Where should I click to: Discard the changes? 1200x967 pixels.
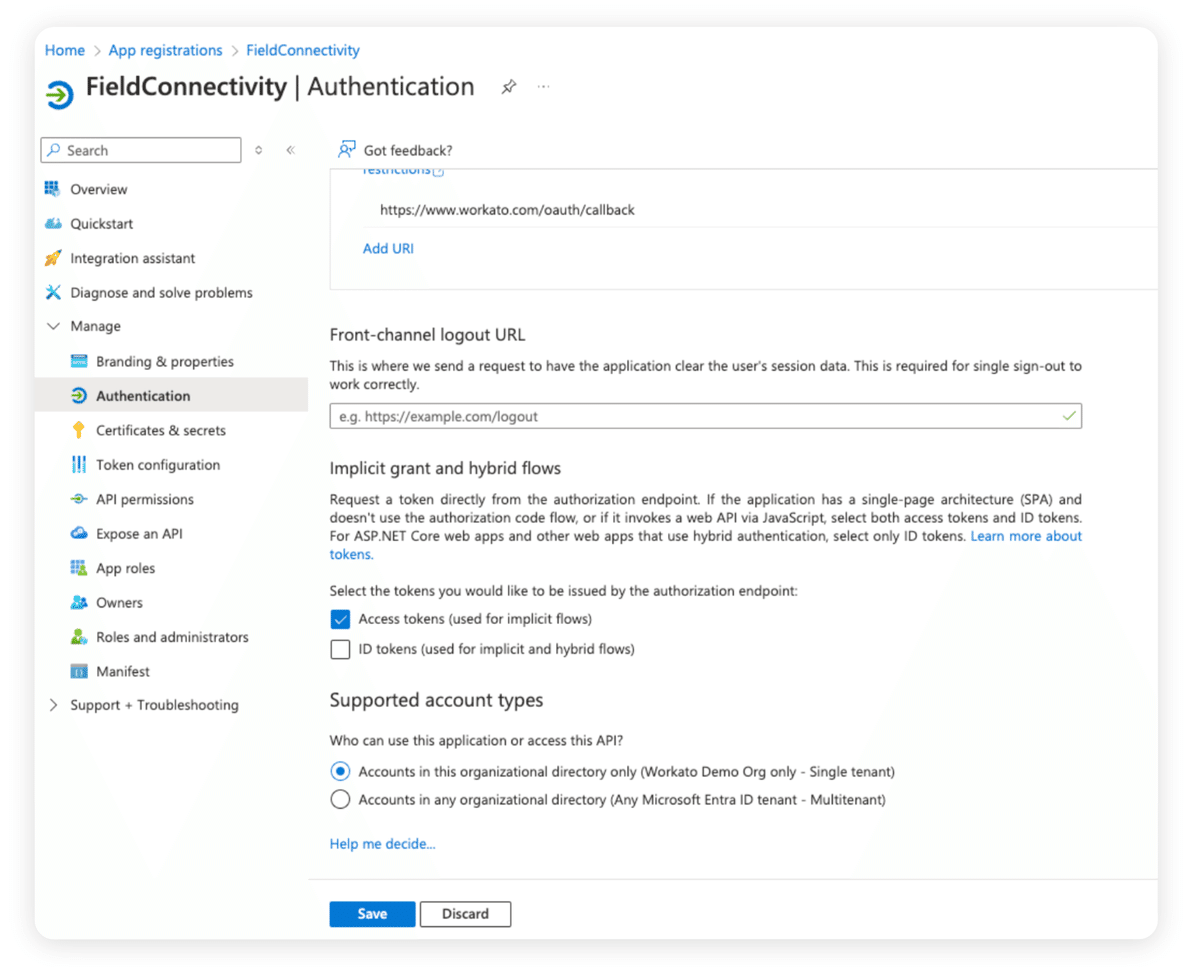click(465, 914)
